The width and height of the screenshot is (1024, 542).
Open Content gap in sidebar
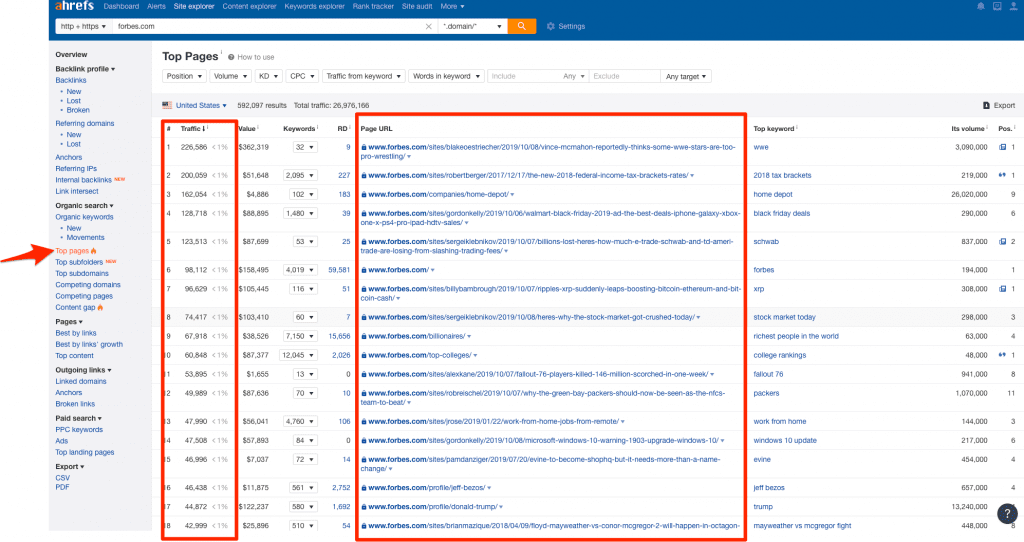tap(75, 308)
